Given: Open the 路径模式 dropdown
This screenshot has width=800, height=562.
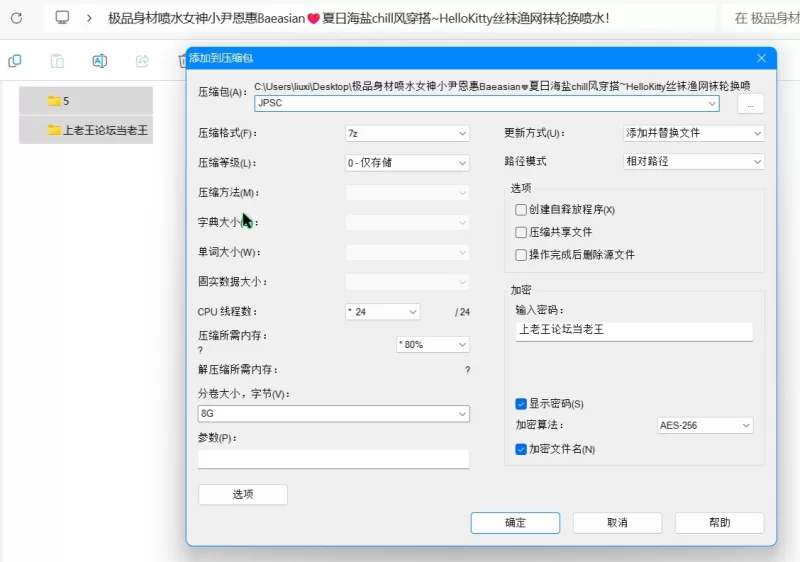Looking at the screenshot, I should coord(693,162).
